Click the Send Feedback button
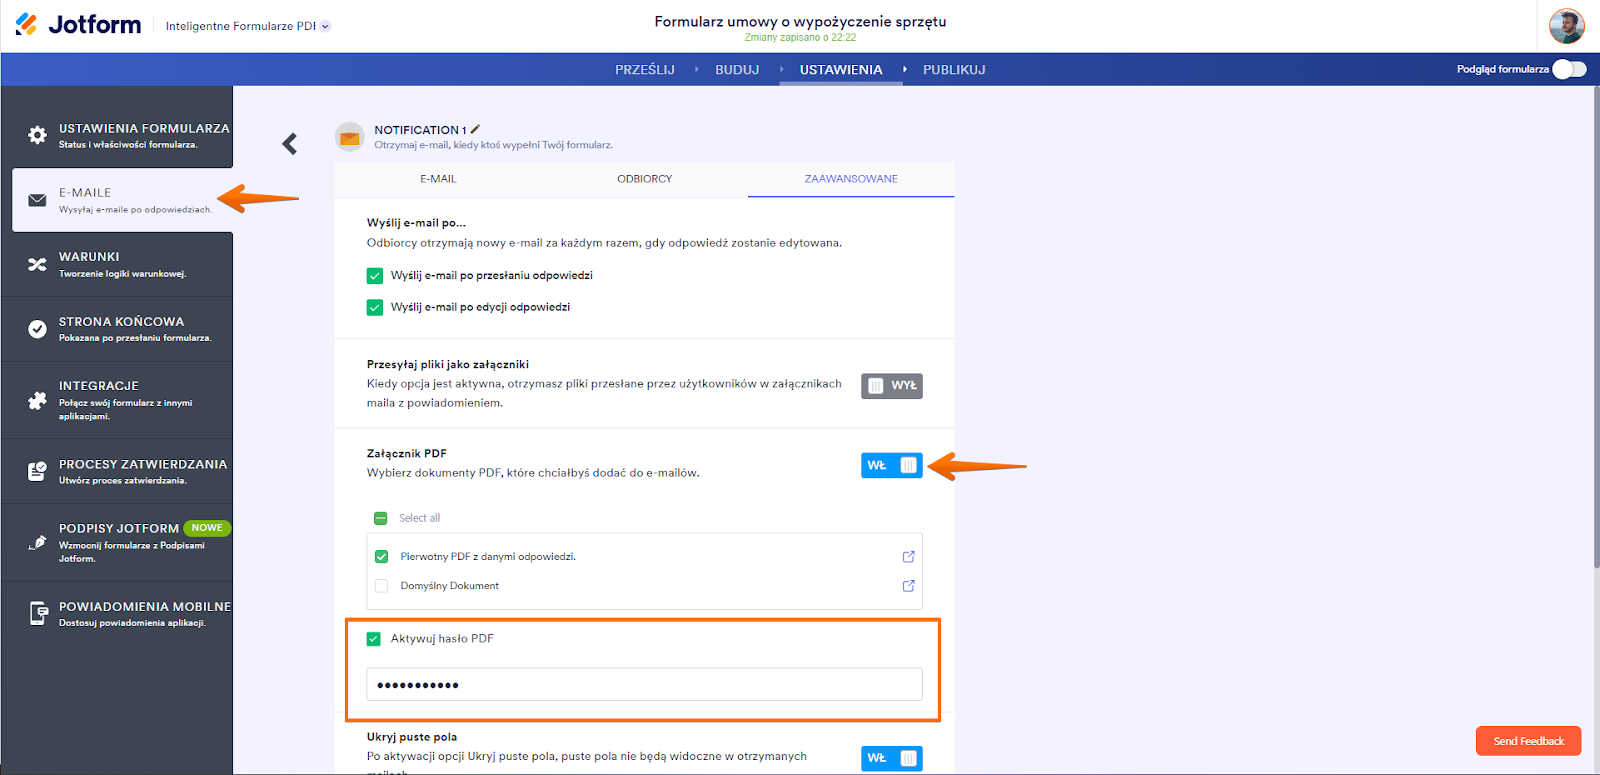1600x775 pixels. point(1528,741)
